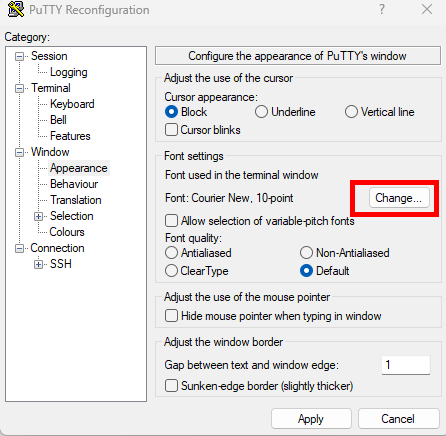Screen dimensions: 446x436
Task: Click the PuTTY icon in title bar
Action: pyautogui.click(x=16, y=9)
